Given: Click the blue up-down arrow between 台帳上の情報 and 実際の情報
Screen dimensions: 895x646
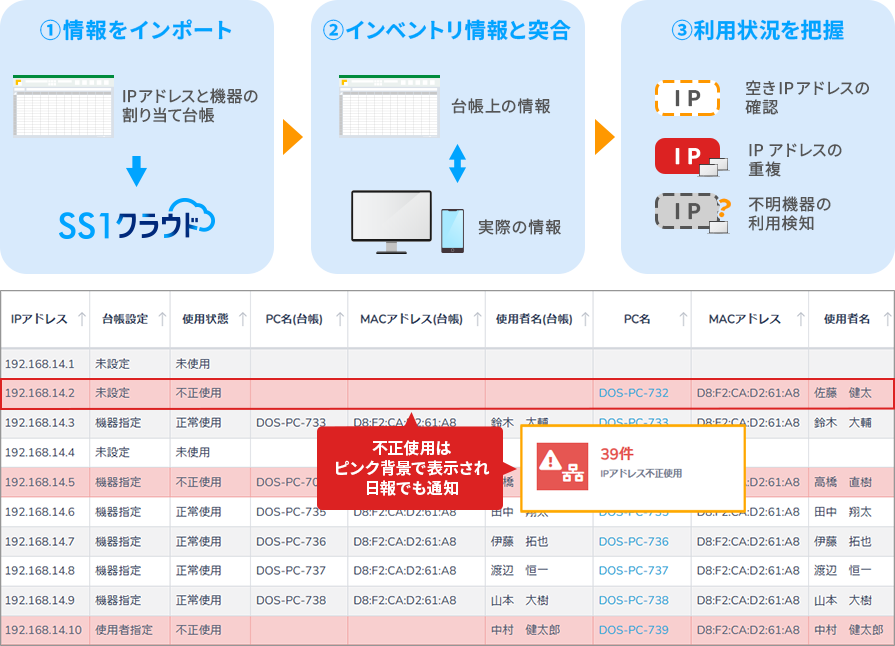Looking at the screenshot, I should [x=457, y=163].
